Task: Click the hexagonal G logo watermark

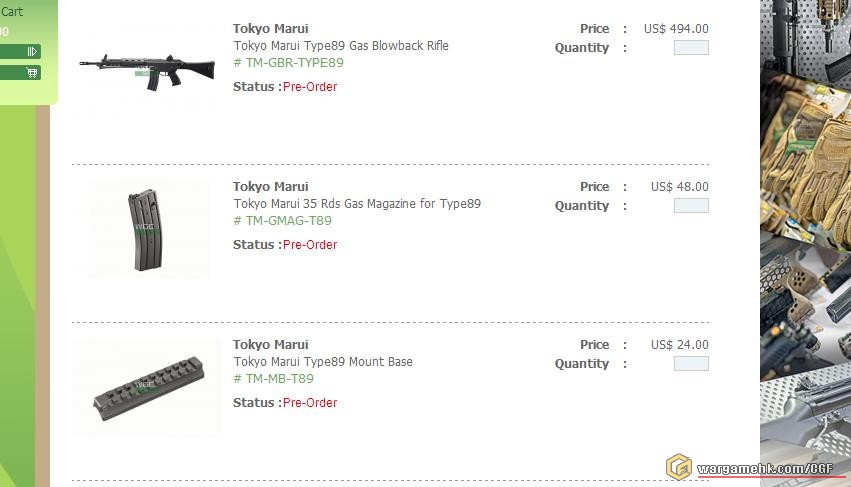Action: point(679,467)
